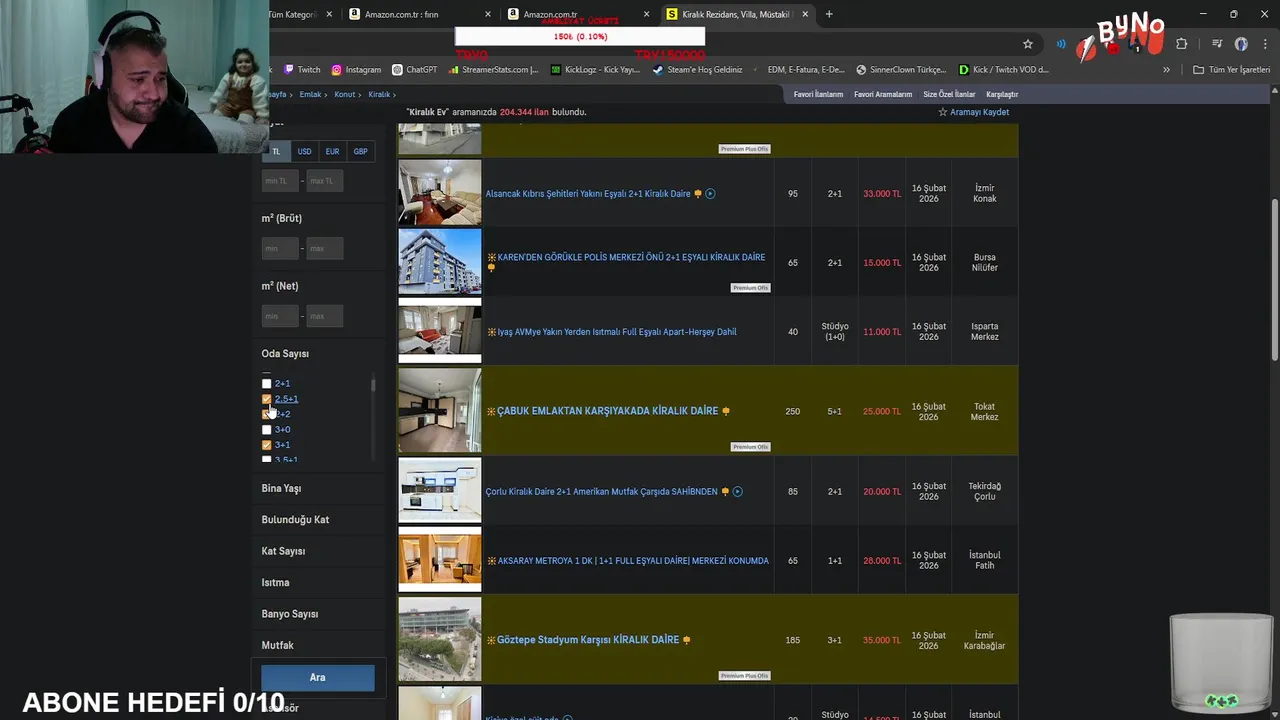Open the Alsancak Kıbrıs Şehitleri listing link
The image size is (1280, 720).
point(588,194)
